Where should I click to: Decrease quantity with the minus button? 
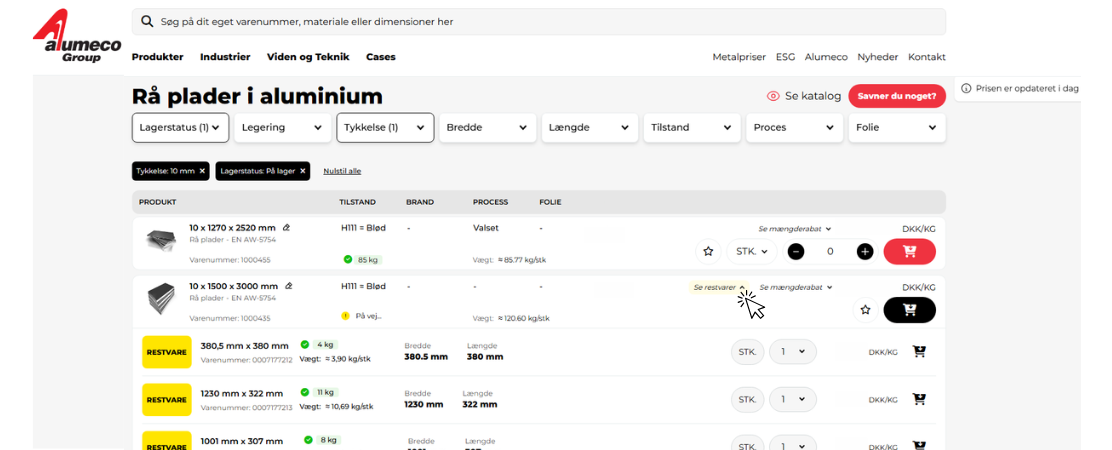pyautogui.click(x=796, y=252)
